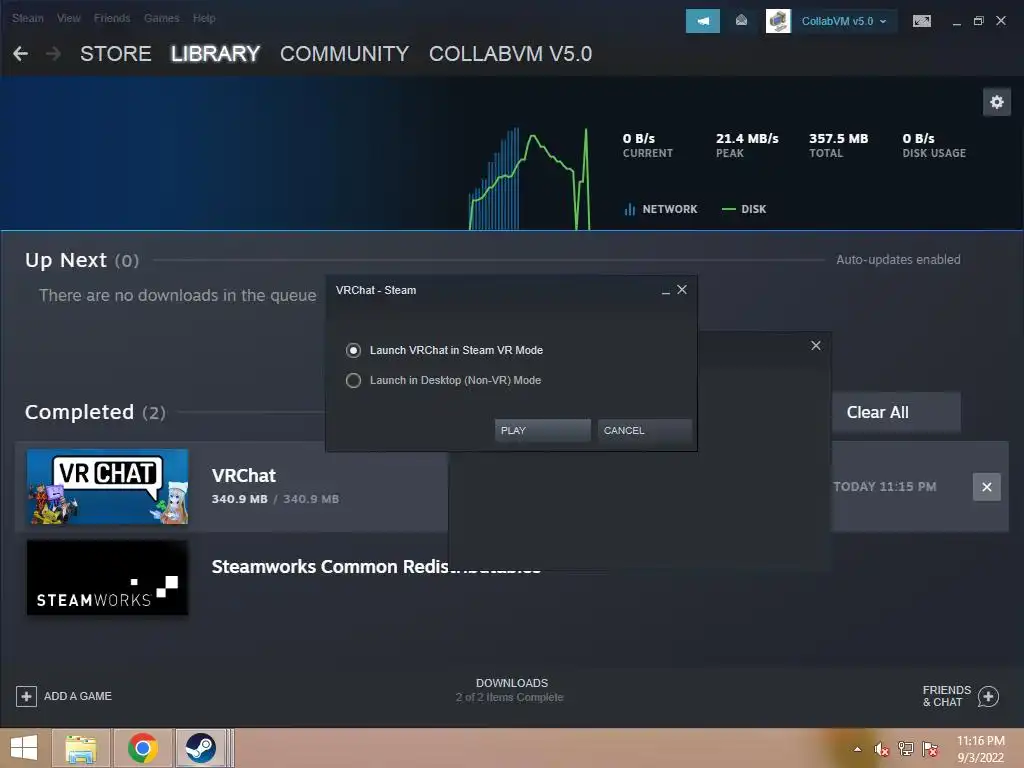This screenshot has height=768, width=1024.
Task: Click Steamworks Common Redistributables title
Action: (376, 566)
